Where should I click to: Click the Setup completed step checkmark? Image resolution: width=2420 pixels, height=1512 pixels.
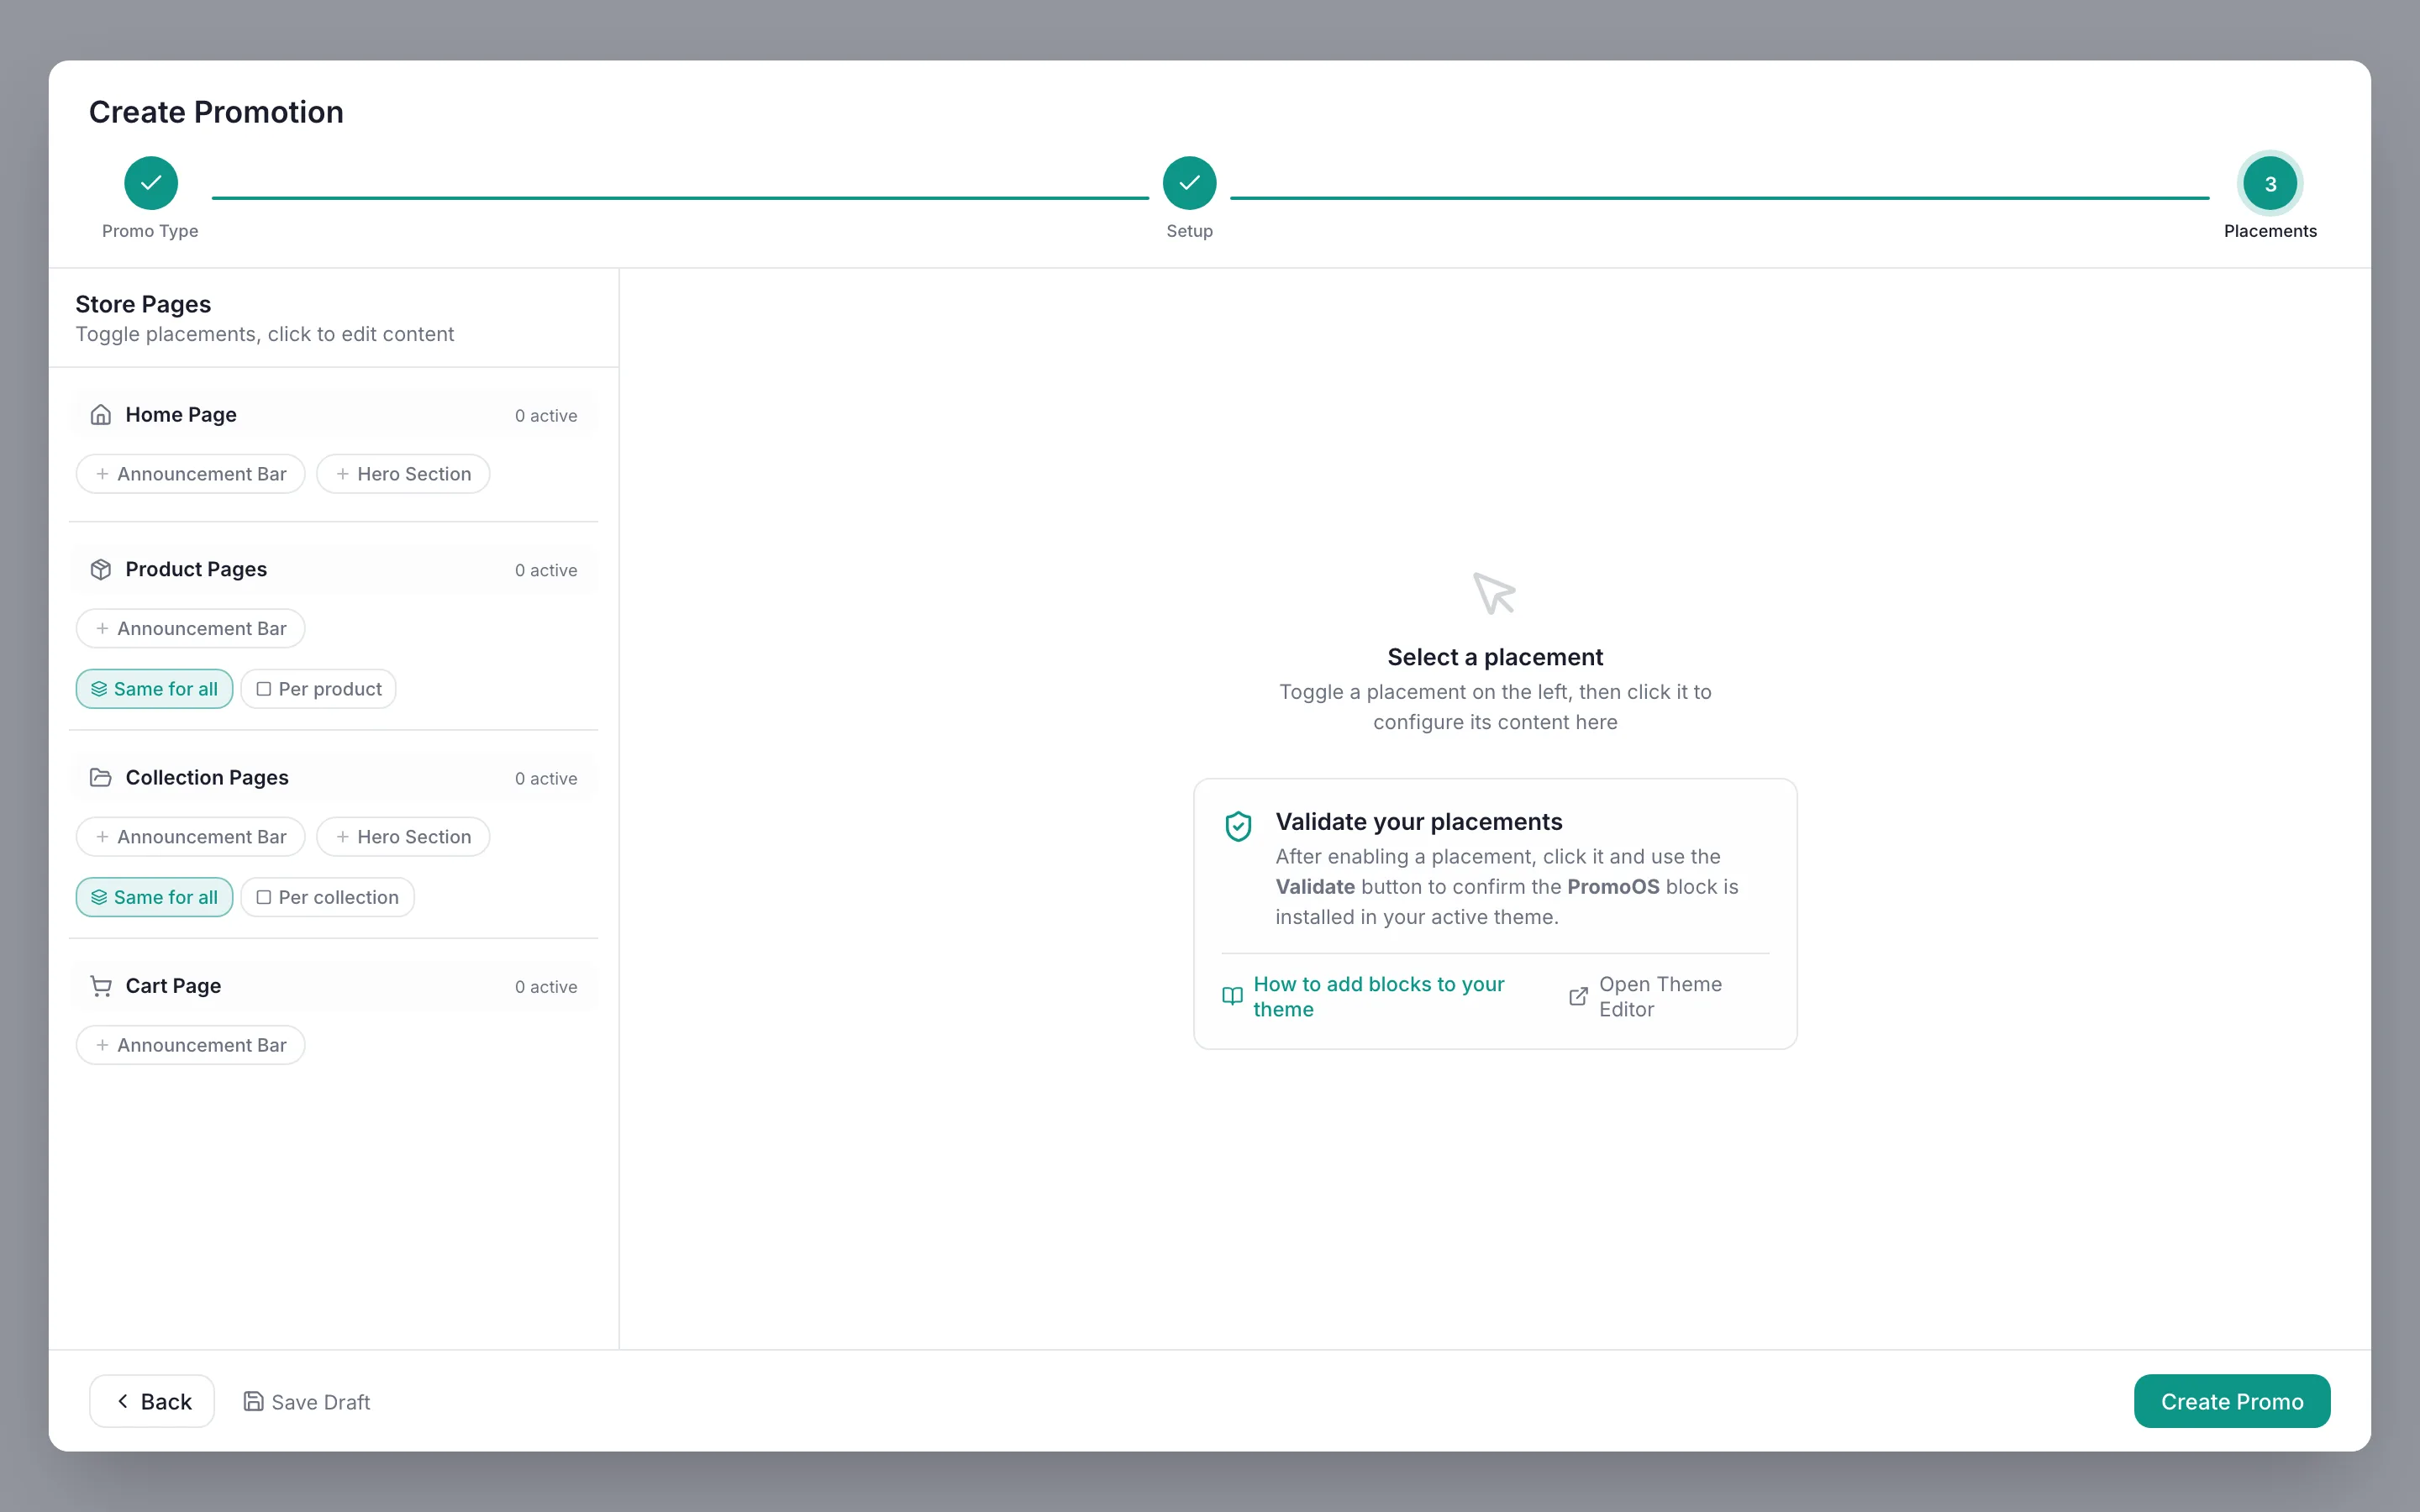(1189, 183)
